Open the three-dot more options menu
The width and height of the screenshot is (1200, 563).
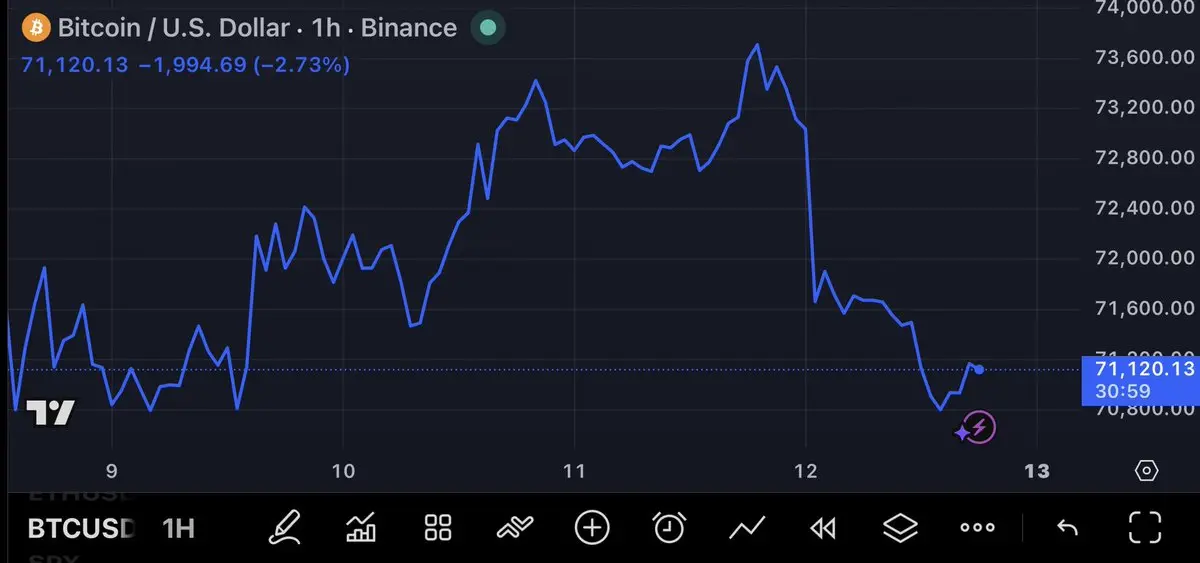pyautogui.click(x=977, y=528)
